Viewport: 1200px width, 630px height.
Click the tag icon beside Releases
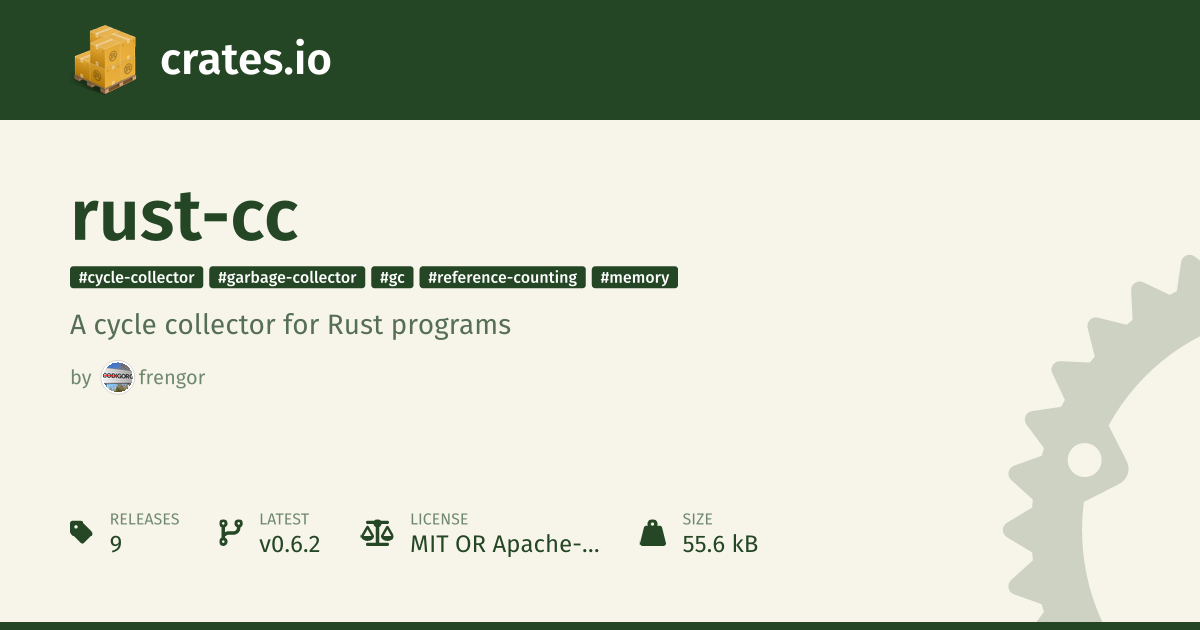coord(82,532)
